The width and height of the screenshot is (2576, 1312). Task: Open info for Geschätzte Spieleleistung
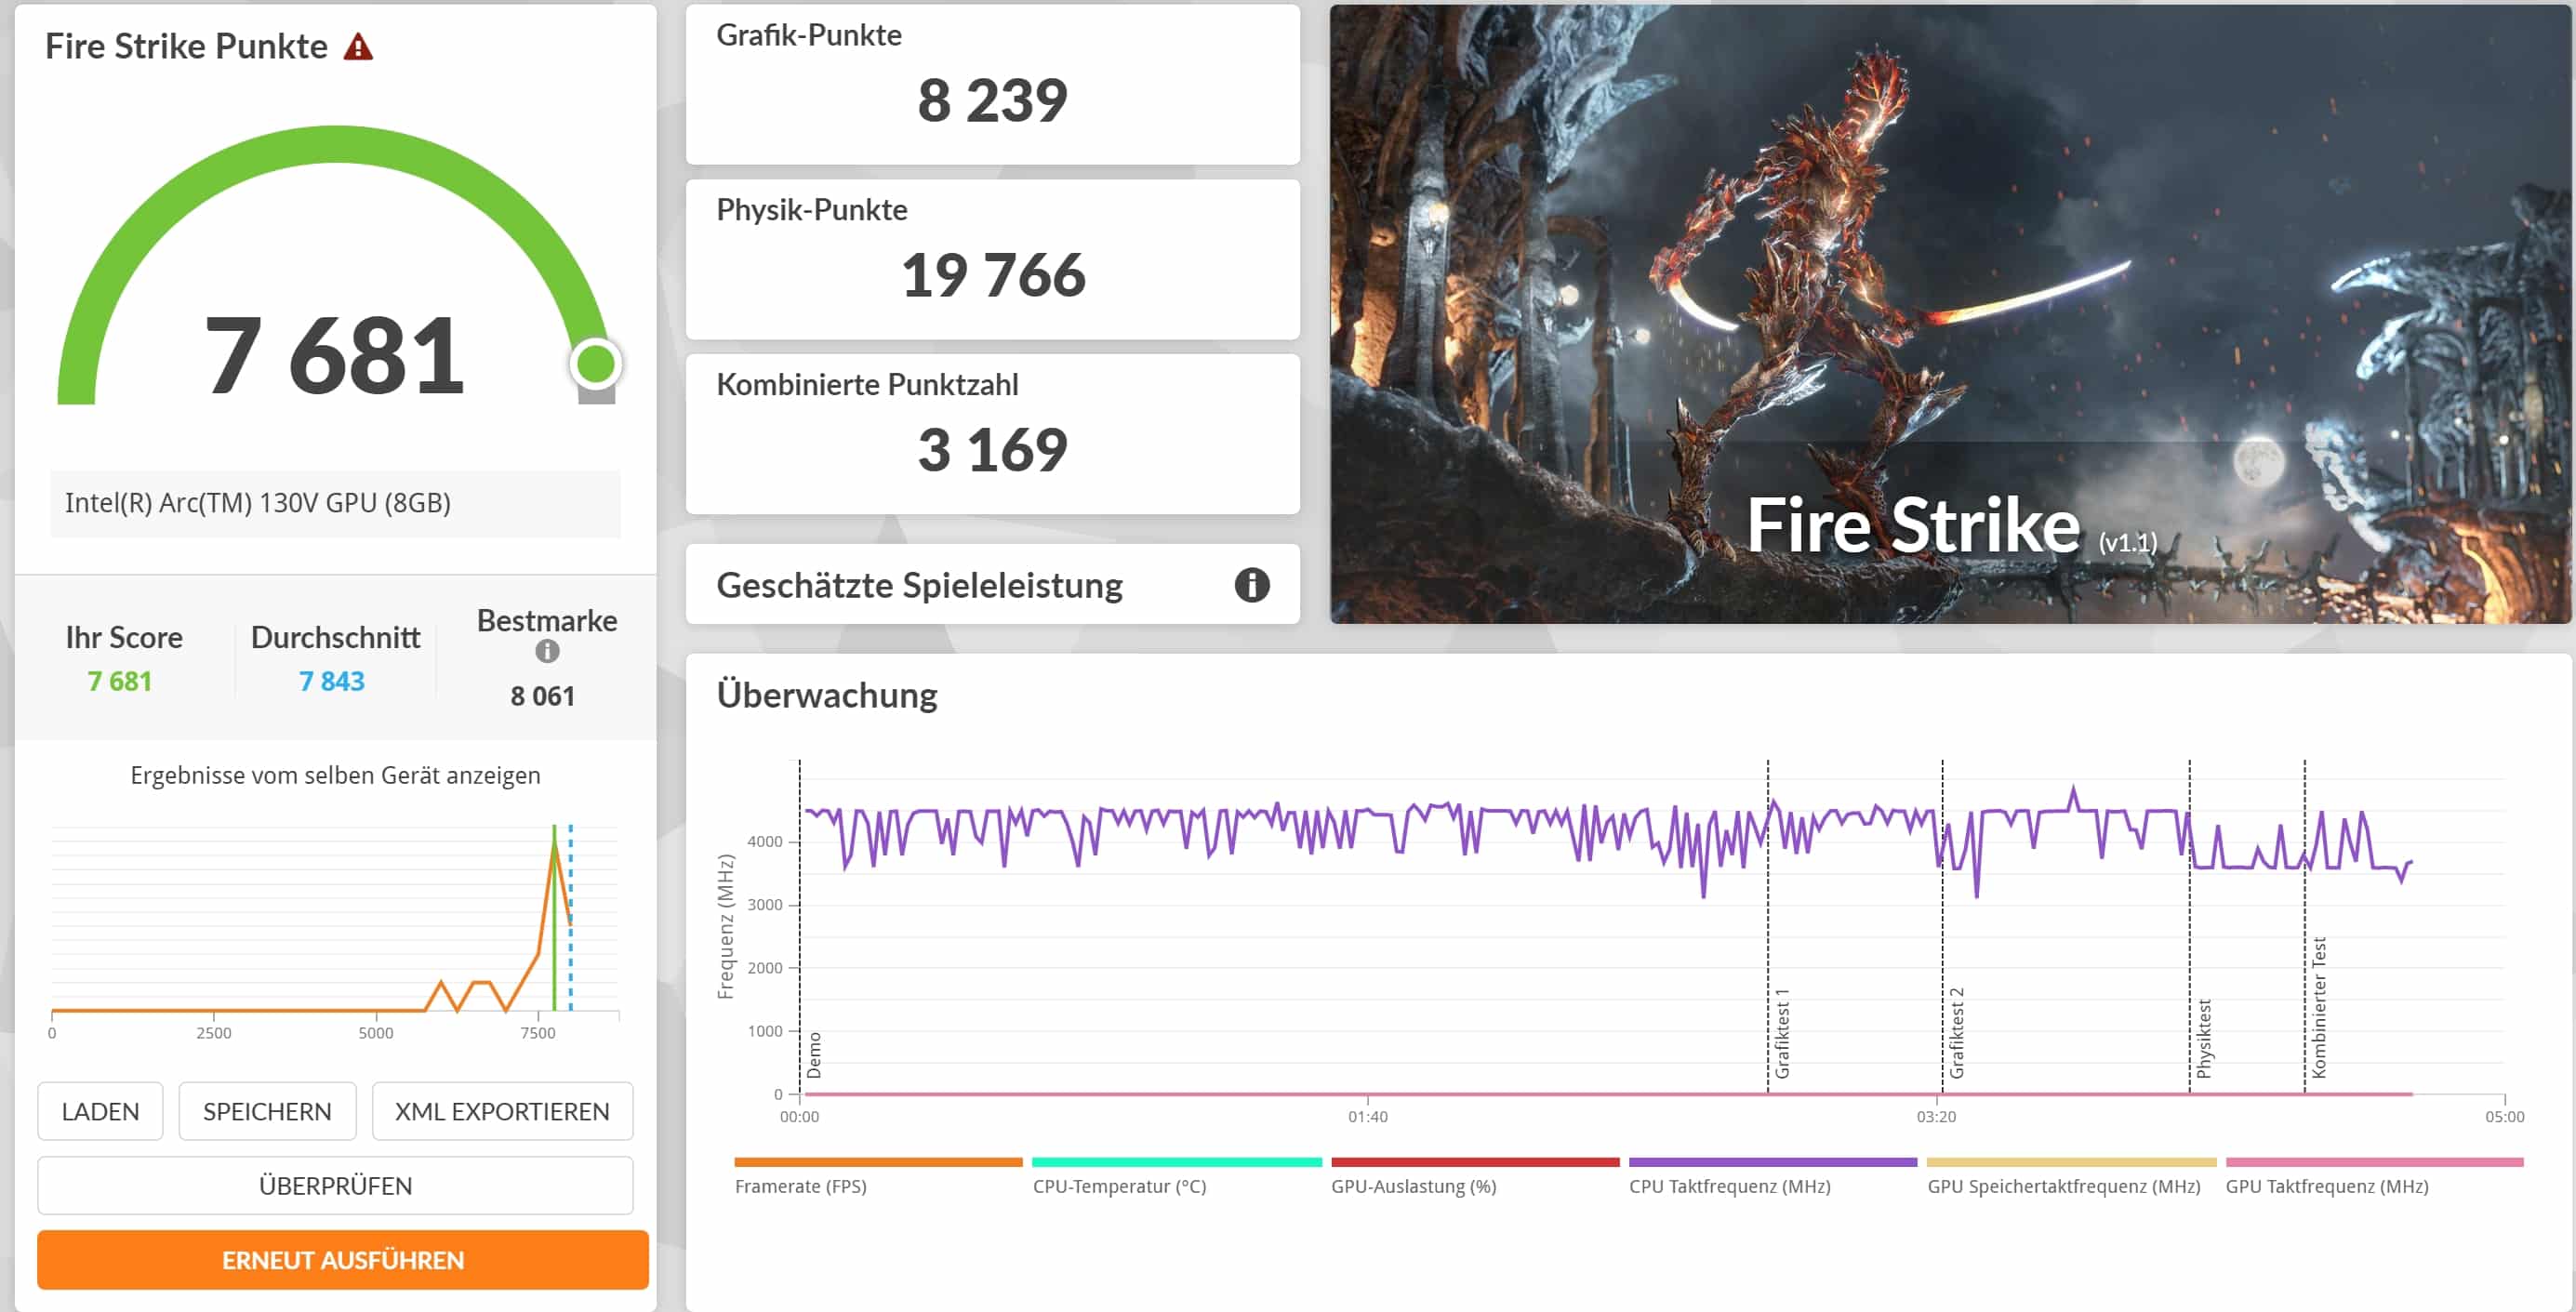tap(1251, 585)
